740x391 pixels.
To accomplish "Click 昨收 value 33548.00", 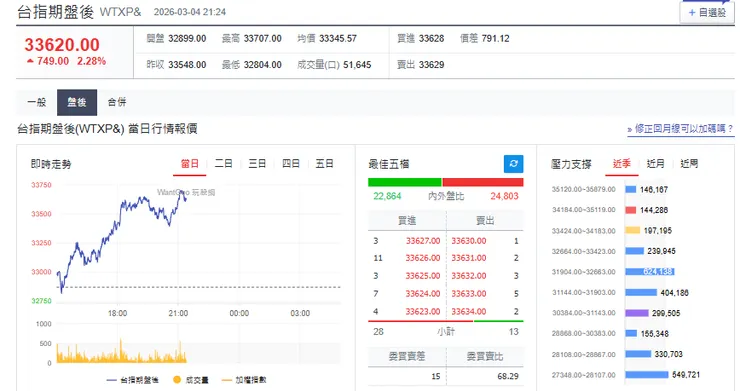I will [x=187, y=65].
